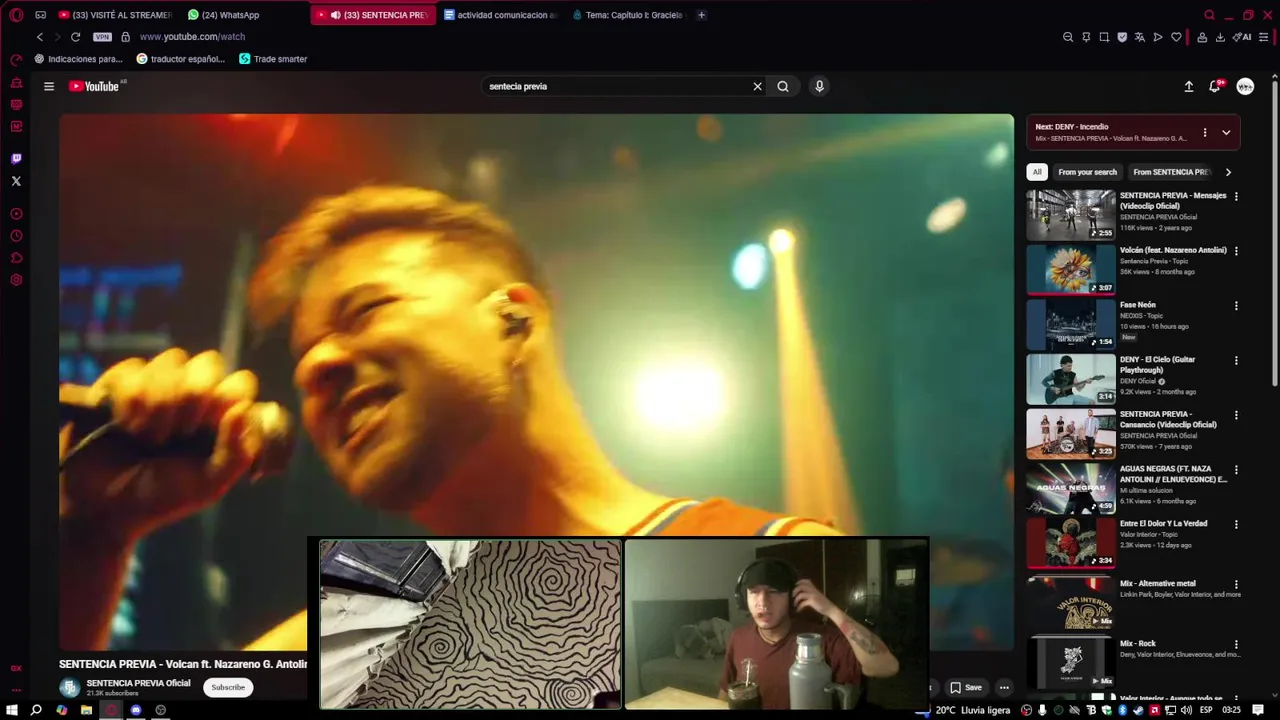Collapse the Next: DENY - Incendio queue

(1226, 132)
